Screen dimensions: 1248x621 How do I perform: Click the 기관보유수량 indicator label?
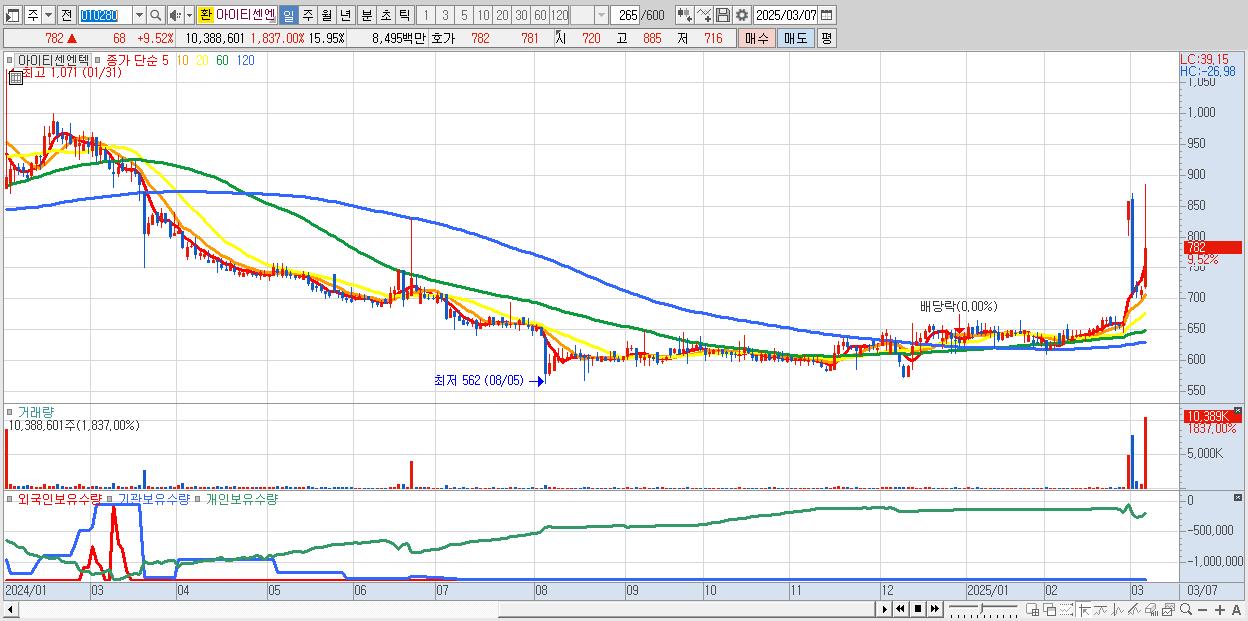coord(153,499)
